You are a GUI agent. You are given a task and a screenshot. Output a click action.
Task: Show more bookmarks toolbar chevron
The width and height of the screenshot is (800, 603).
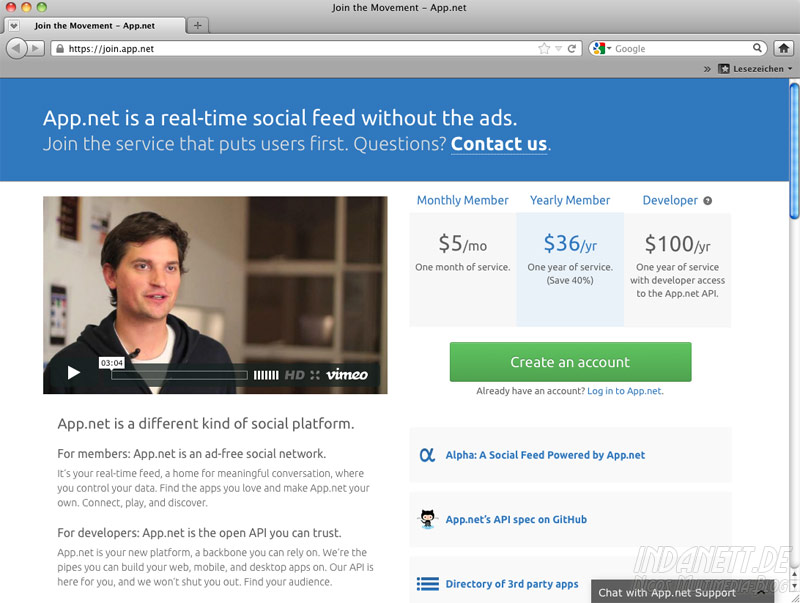[707, 69]
